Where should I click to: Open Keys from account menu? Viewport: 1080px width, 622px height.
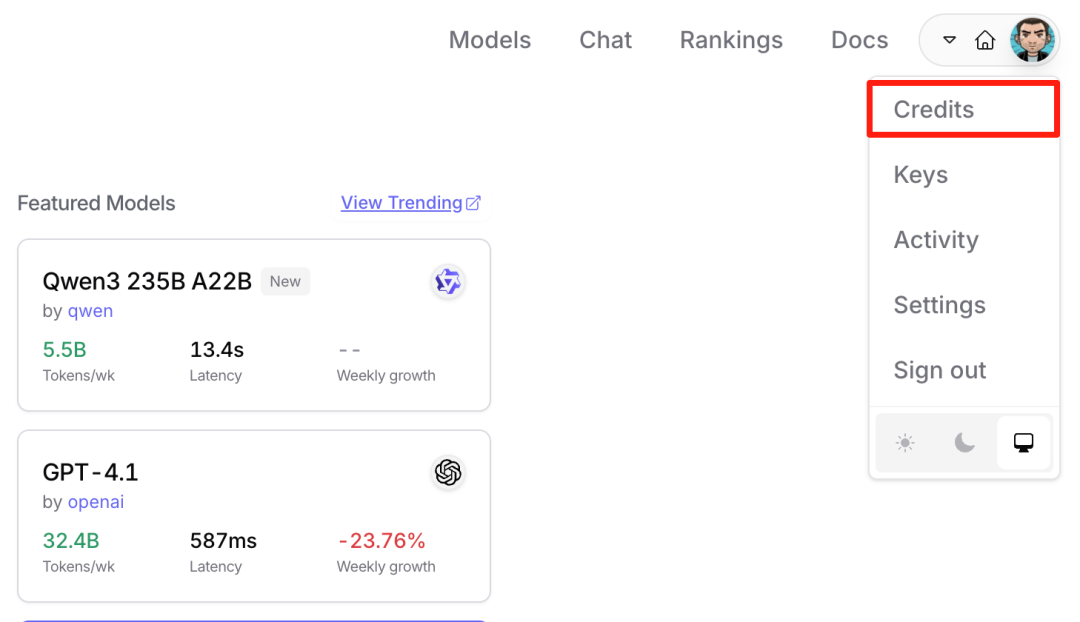pos(921,175)
